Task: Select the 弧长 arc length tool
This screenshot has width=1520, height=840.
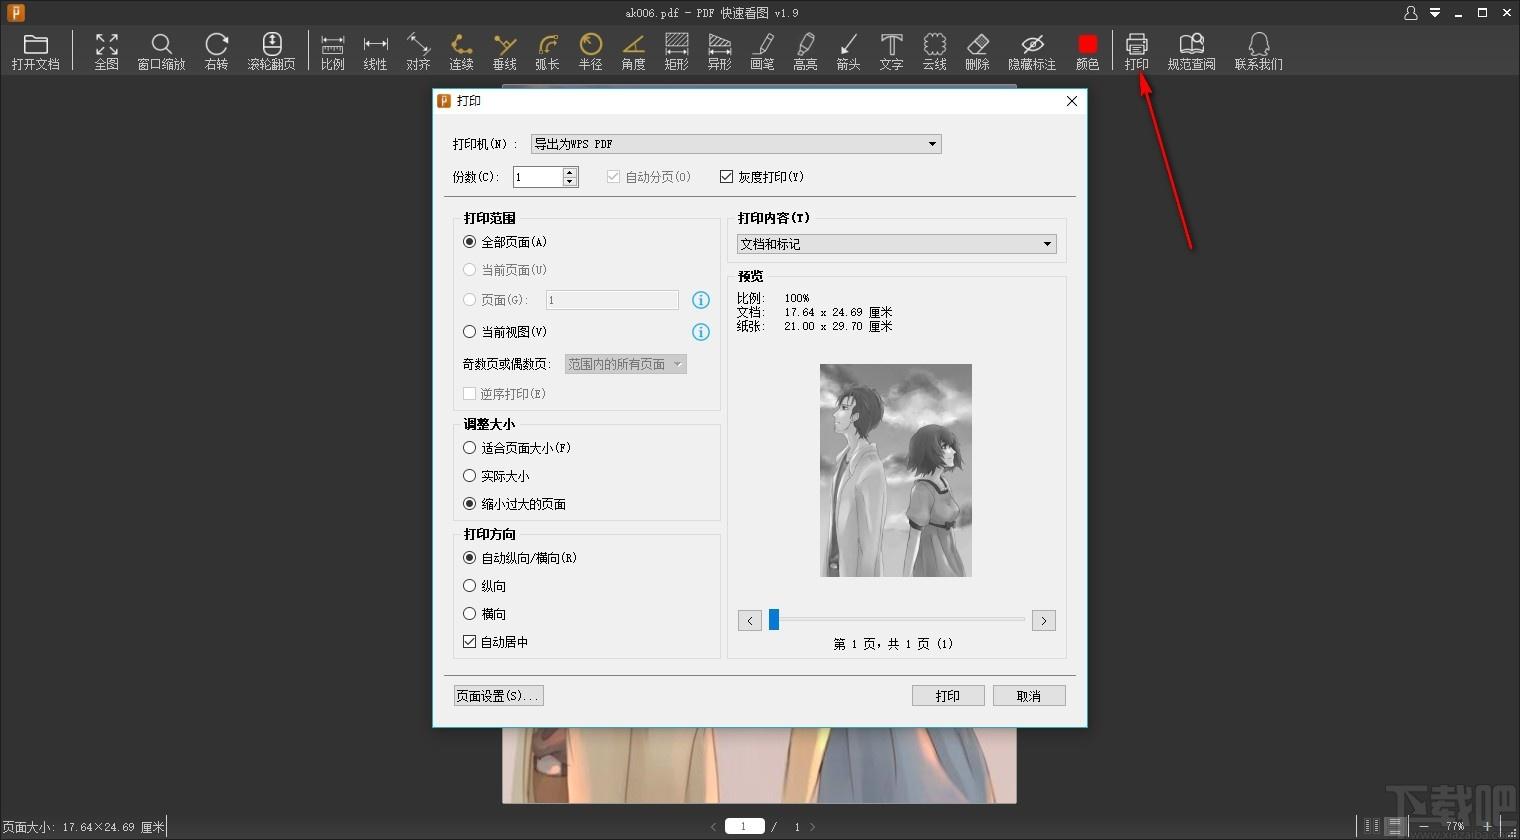Action: pos(547,51)
